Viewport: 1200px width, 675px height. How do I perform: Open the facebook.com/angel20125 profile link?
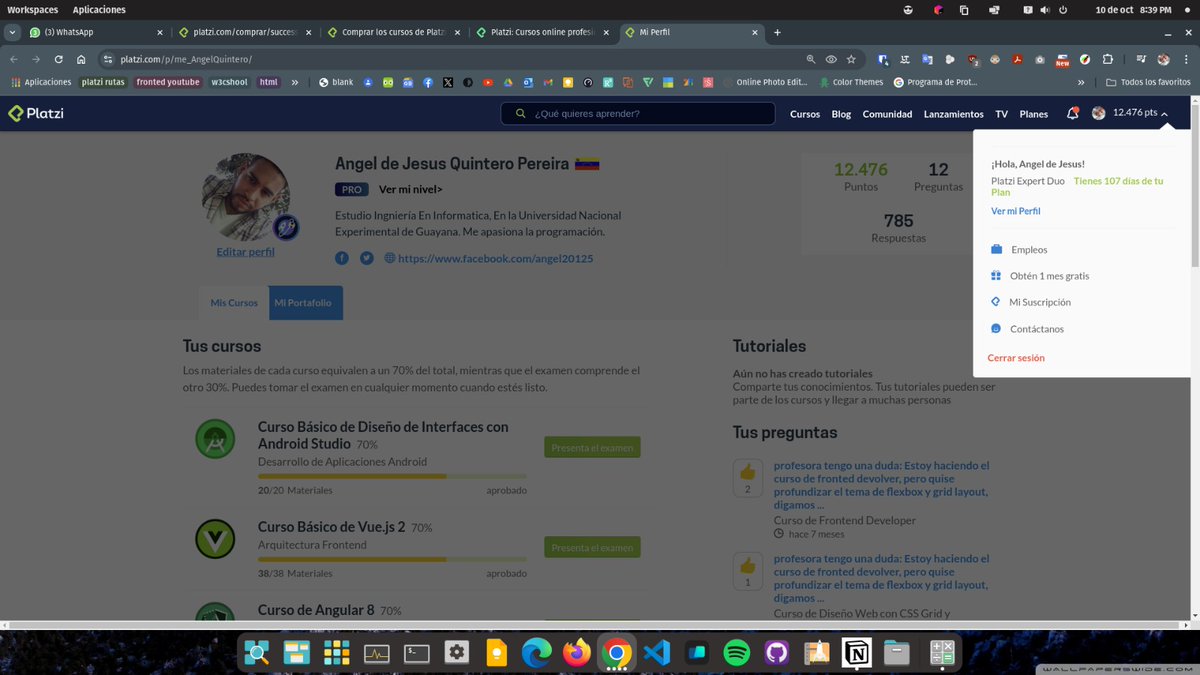[x=495, y=258]
